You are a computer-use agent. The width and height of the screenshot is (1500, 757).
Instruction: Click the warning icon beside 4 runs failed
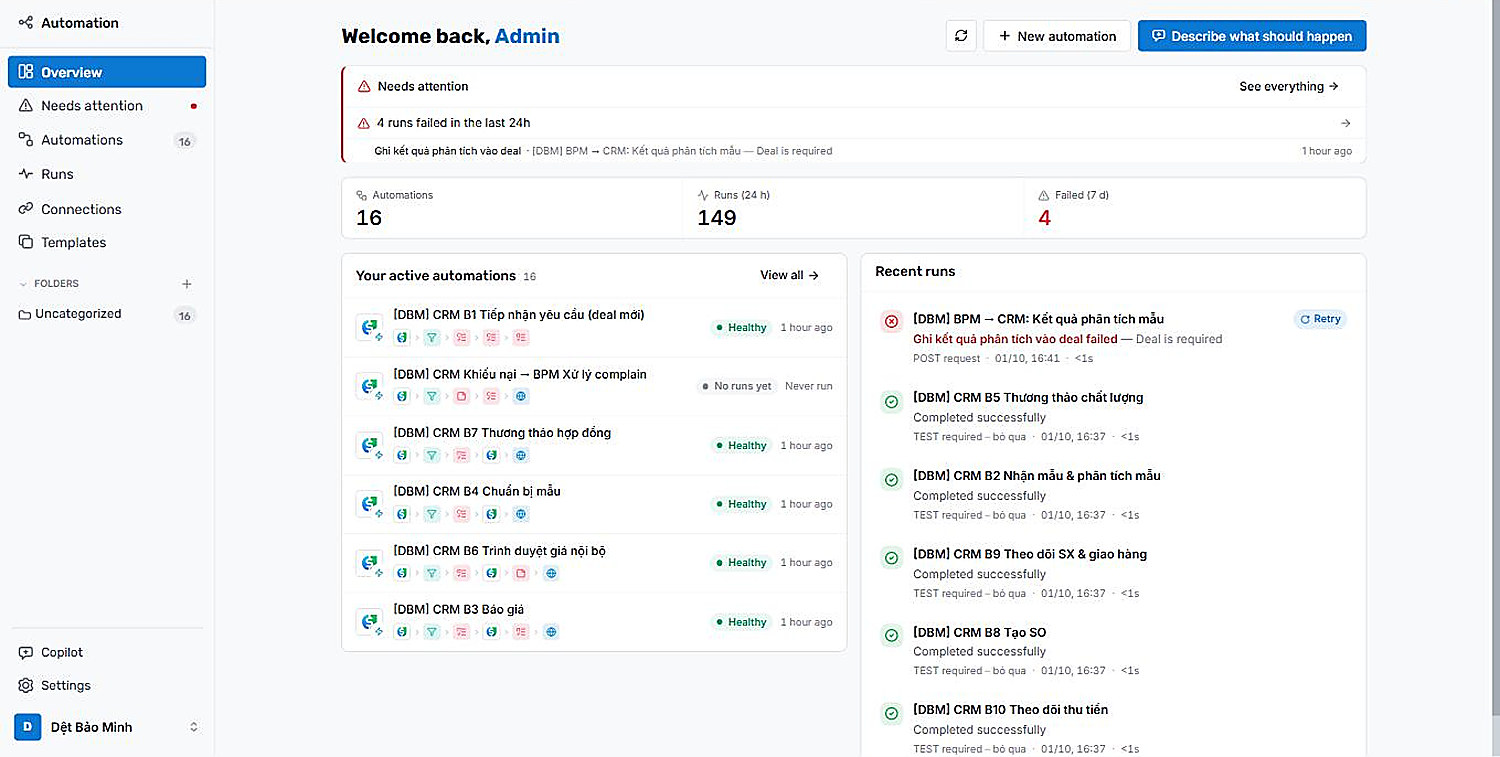click(364, 123)
